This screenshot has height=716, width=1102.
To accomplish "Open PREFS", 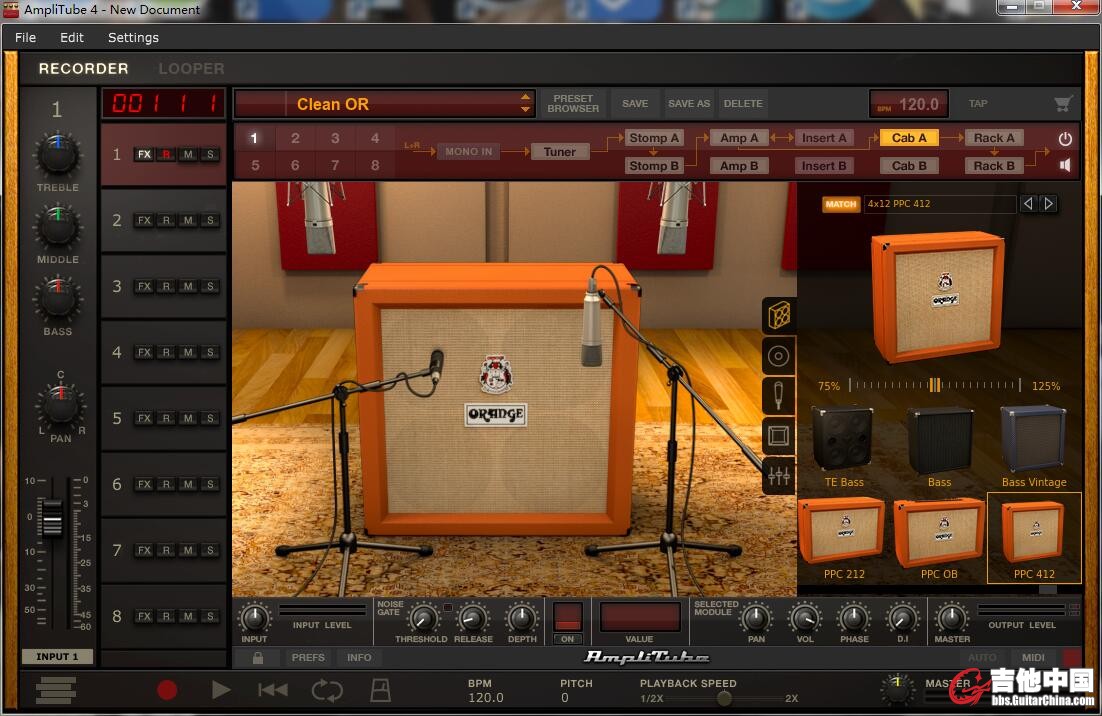I will click(308, 658).
